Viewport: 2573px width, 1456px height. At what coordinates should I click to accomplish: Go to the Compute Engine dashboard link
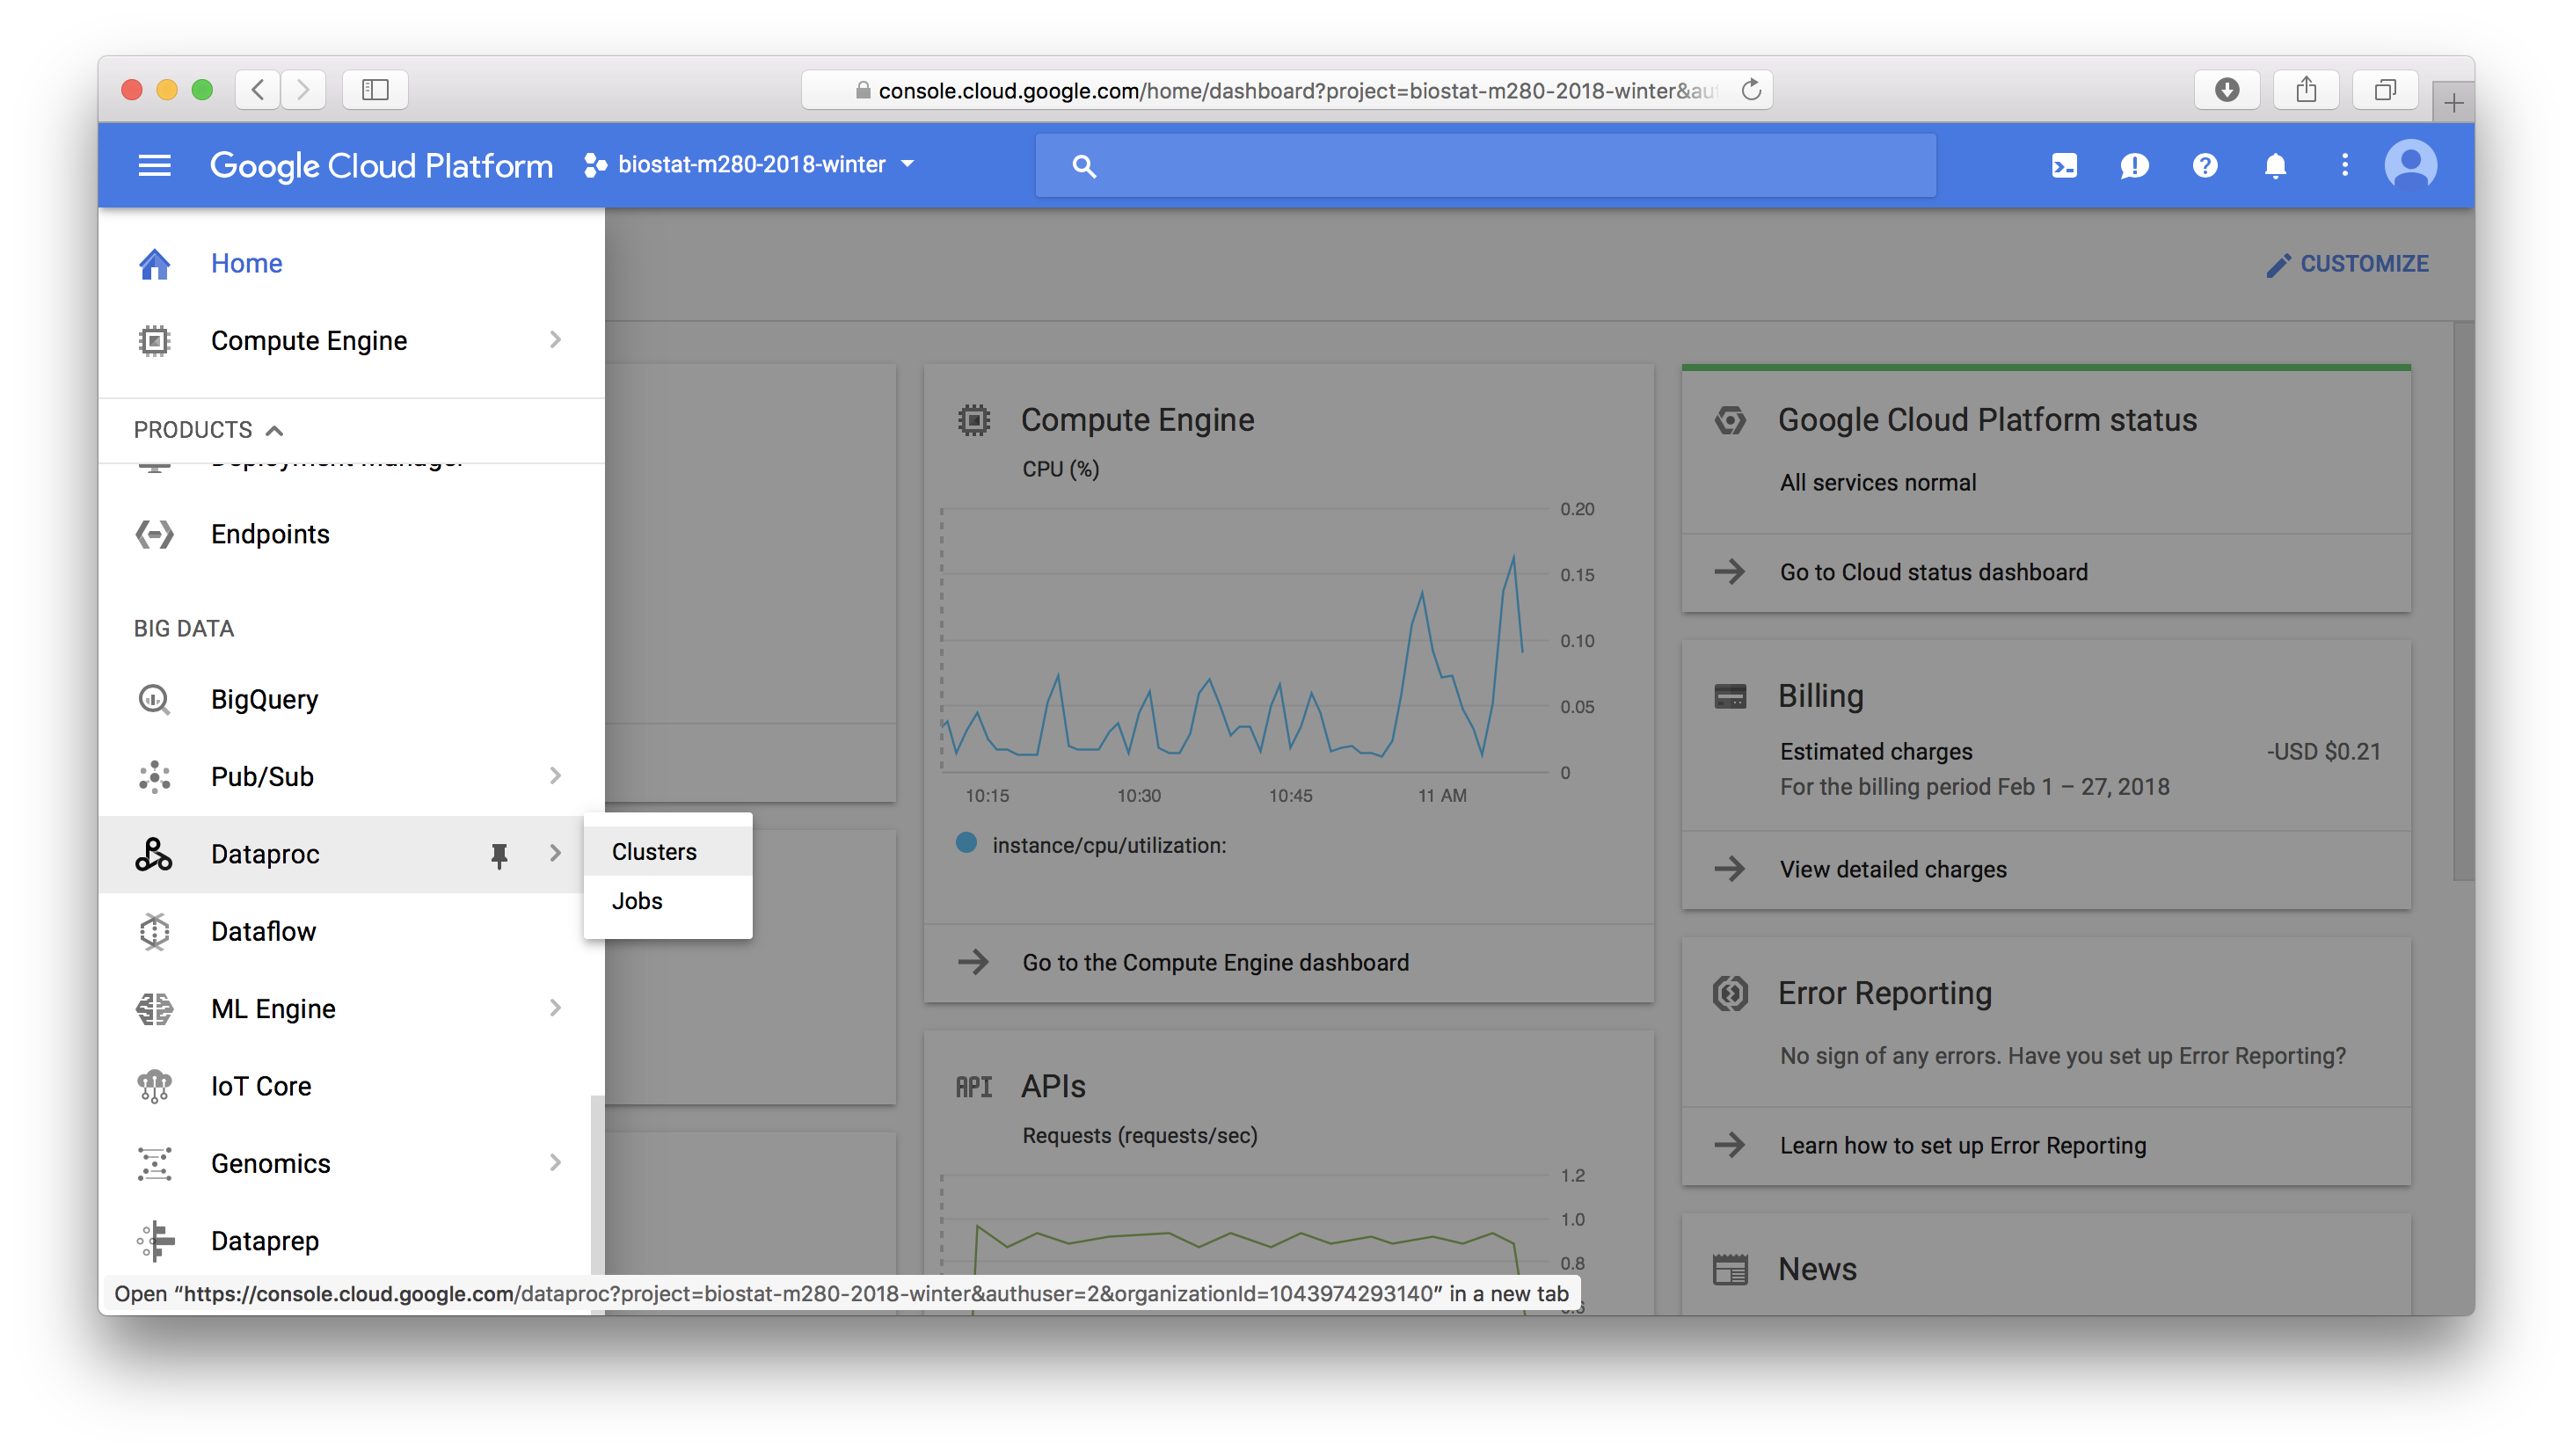1214,962
